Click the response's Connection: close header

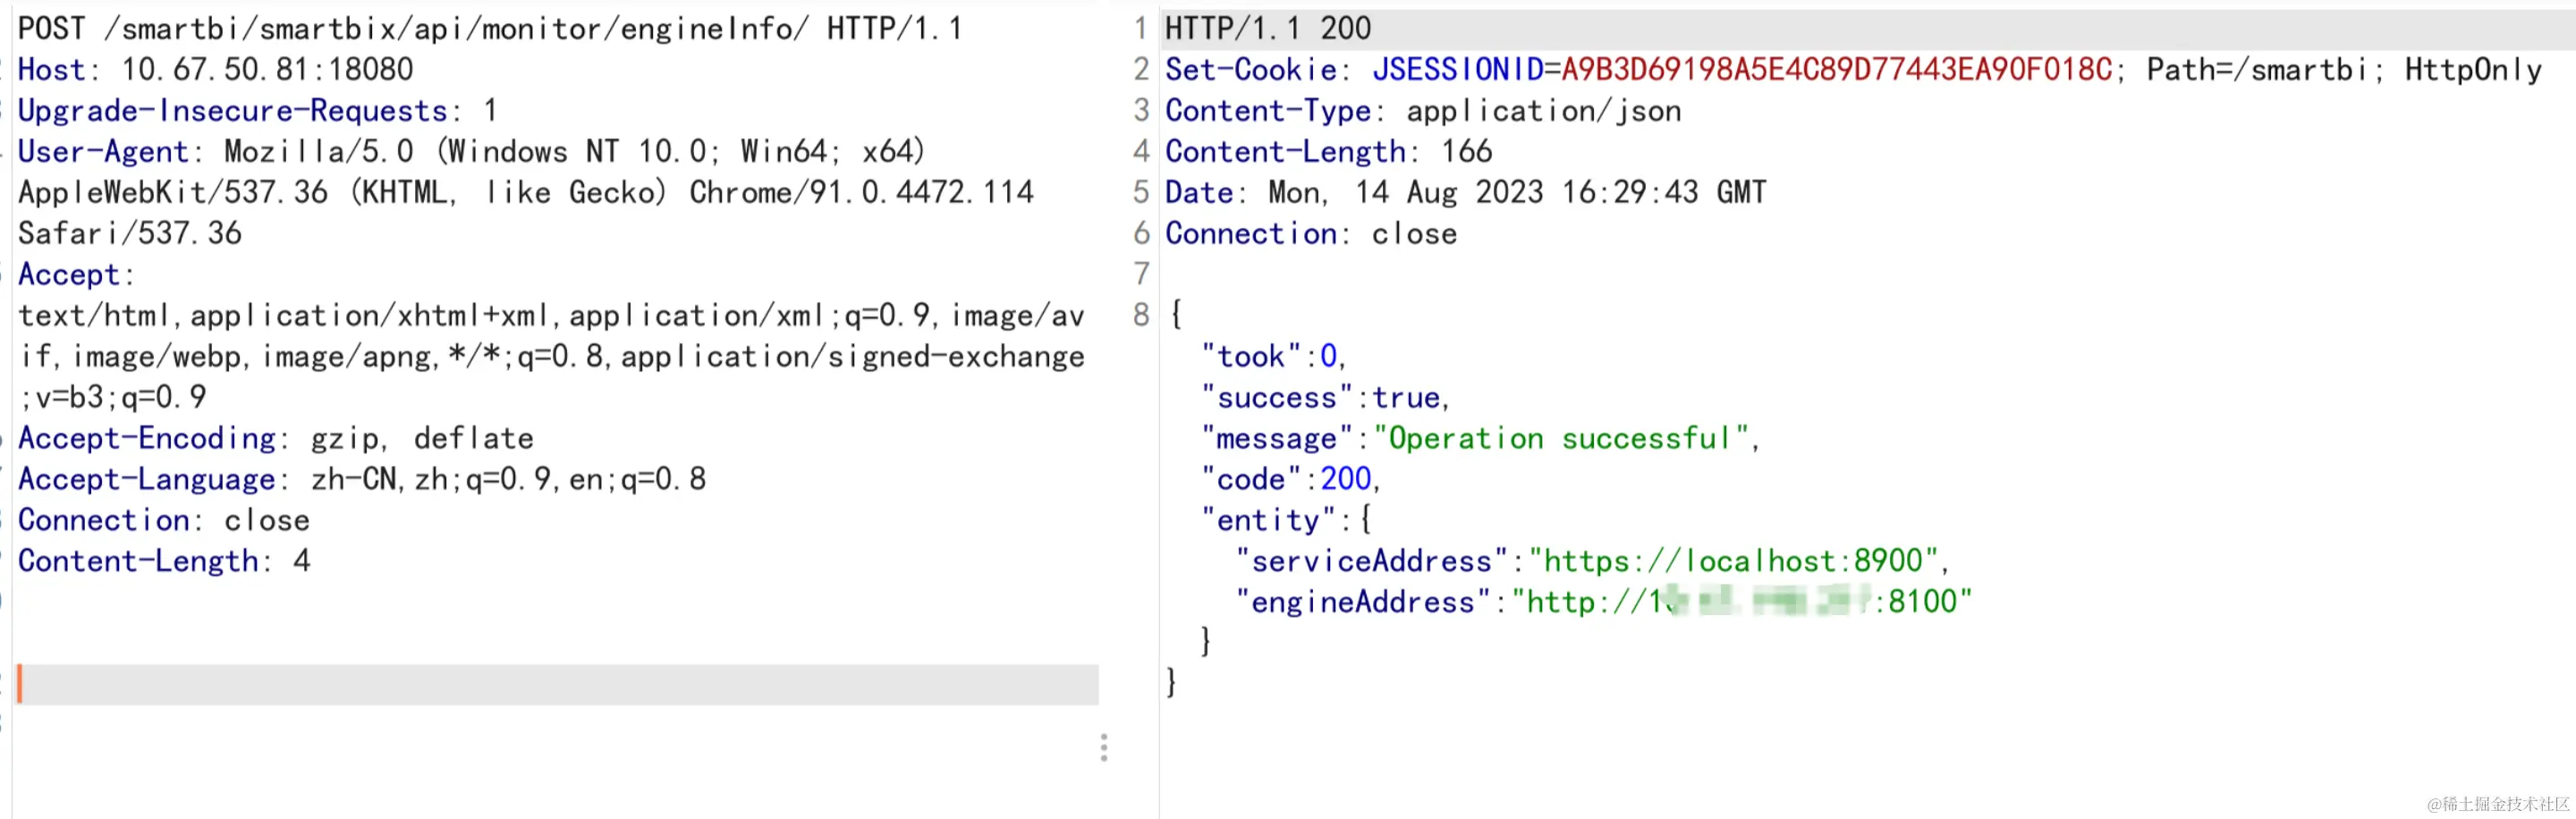[1311, 233]
